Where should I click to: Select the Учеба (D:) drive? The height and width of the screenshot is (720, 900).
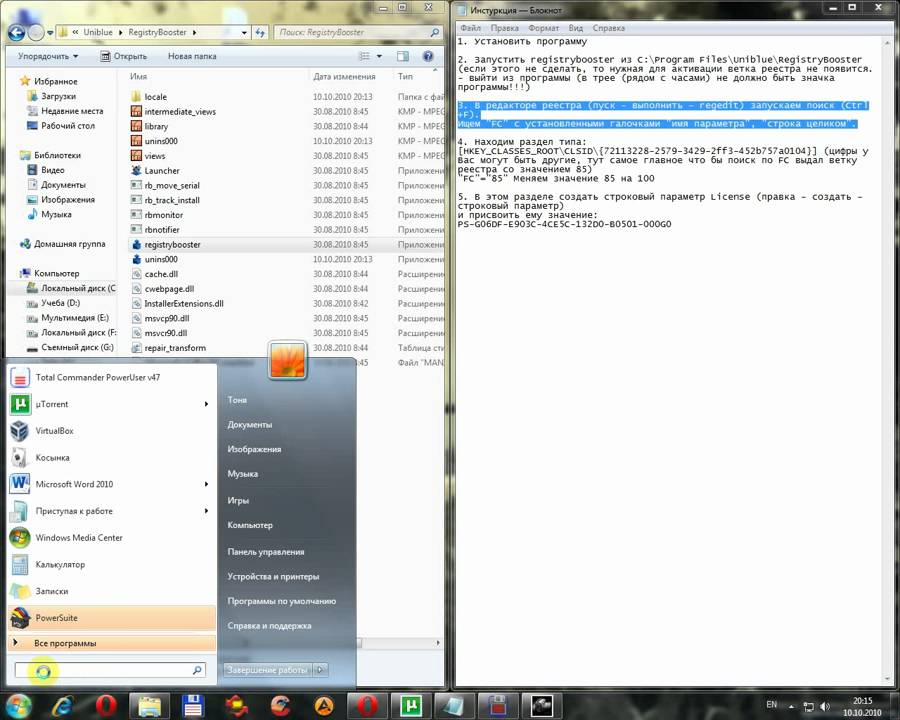coord(60,303)
